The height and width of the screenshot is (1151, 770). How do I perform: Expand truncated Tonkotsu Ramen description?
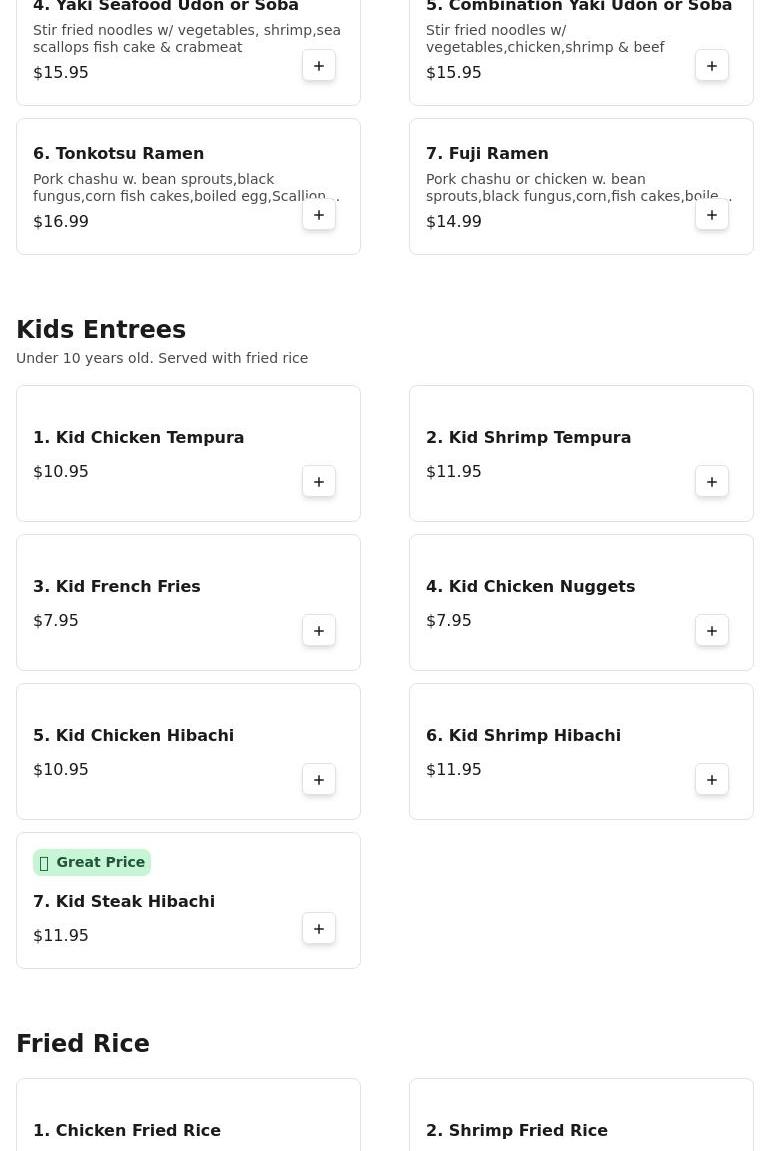pyautogui.click(x=186, y=188)
